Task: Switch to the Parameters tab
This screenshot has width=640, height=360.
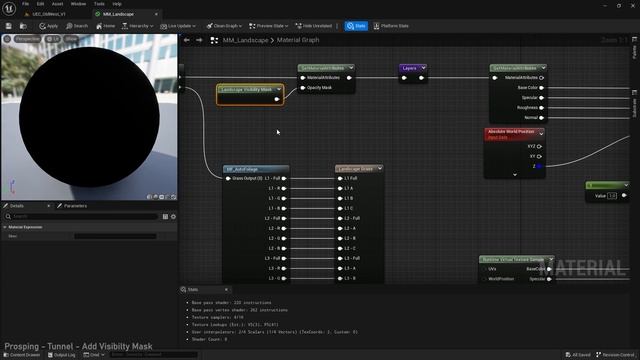Action: (x=72, y=206)
